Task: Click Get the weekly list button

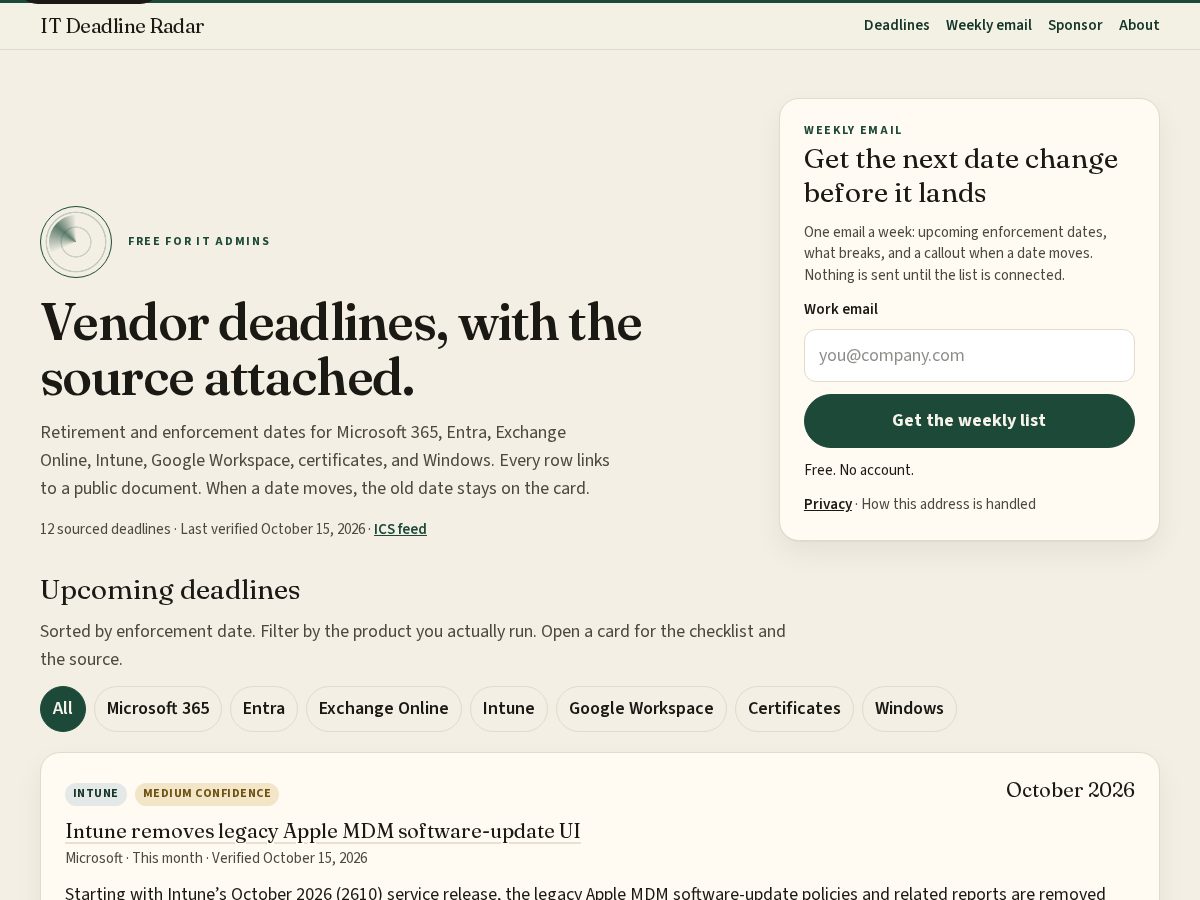Action: [x=969, y=421]
